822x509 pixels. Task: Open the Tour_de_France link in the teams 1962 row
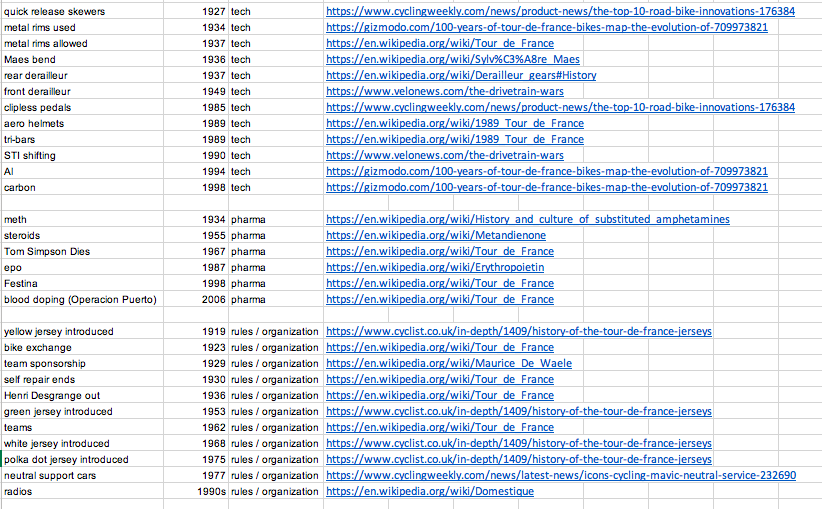(x=440, y=427)
